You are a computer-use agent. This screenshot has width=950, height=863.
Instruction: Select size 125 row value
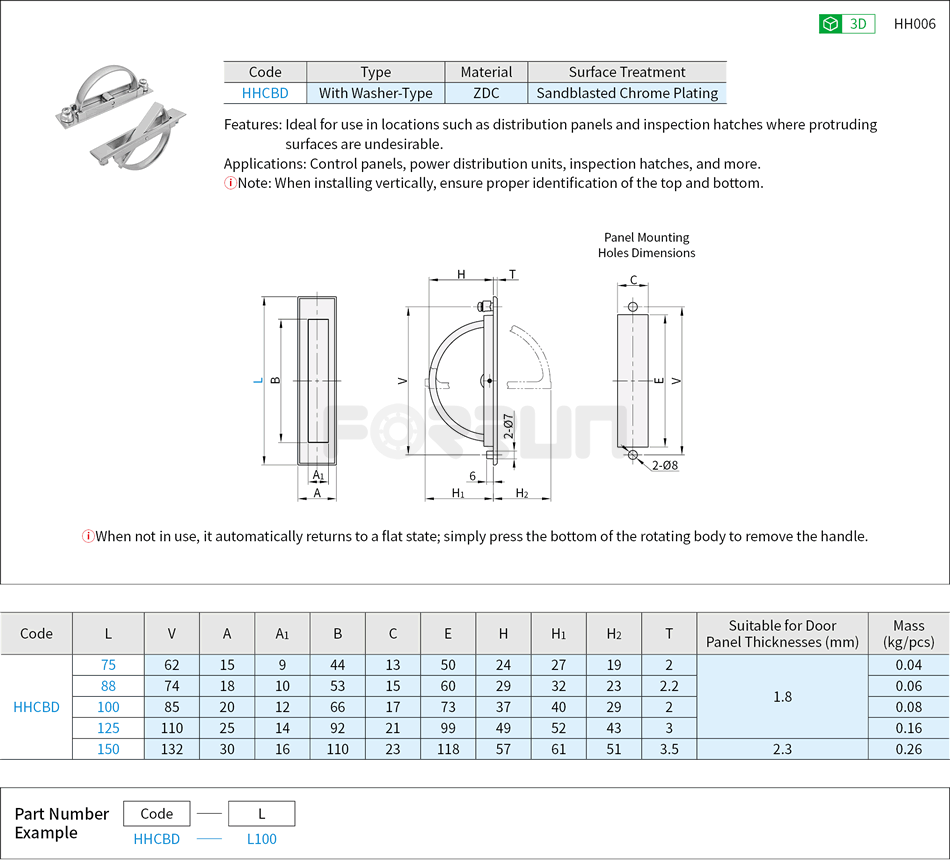point(107,728)
